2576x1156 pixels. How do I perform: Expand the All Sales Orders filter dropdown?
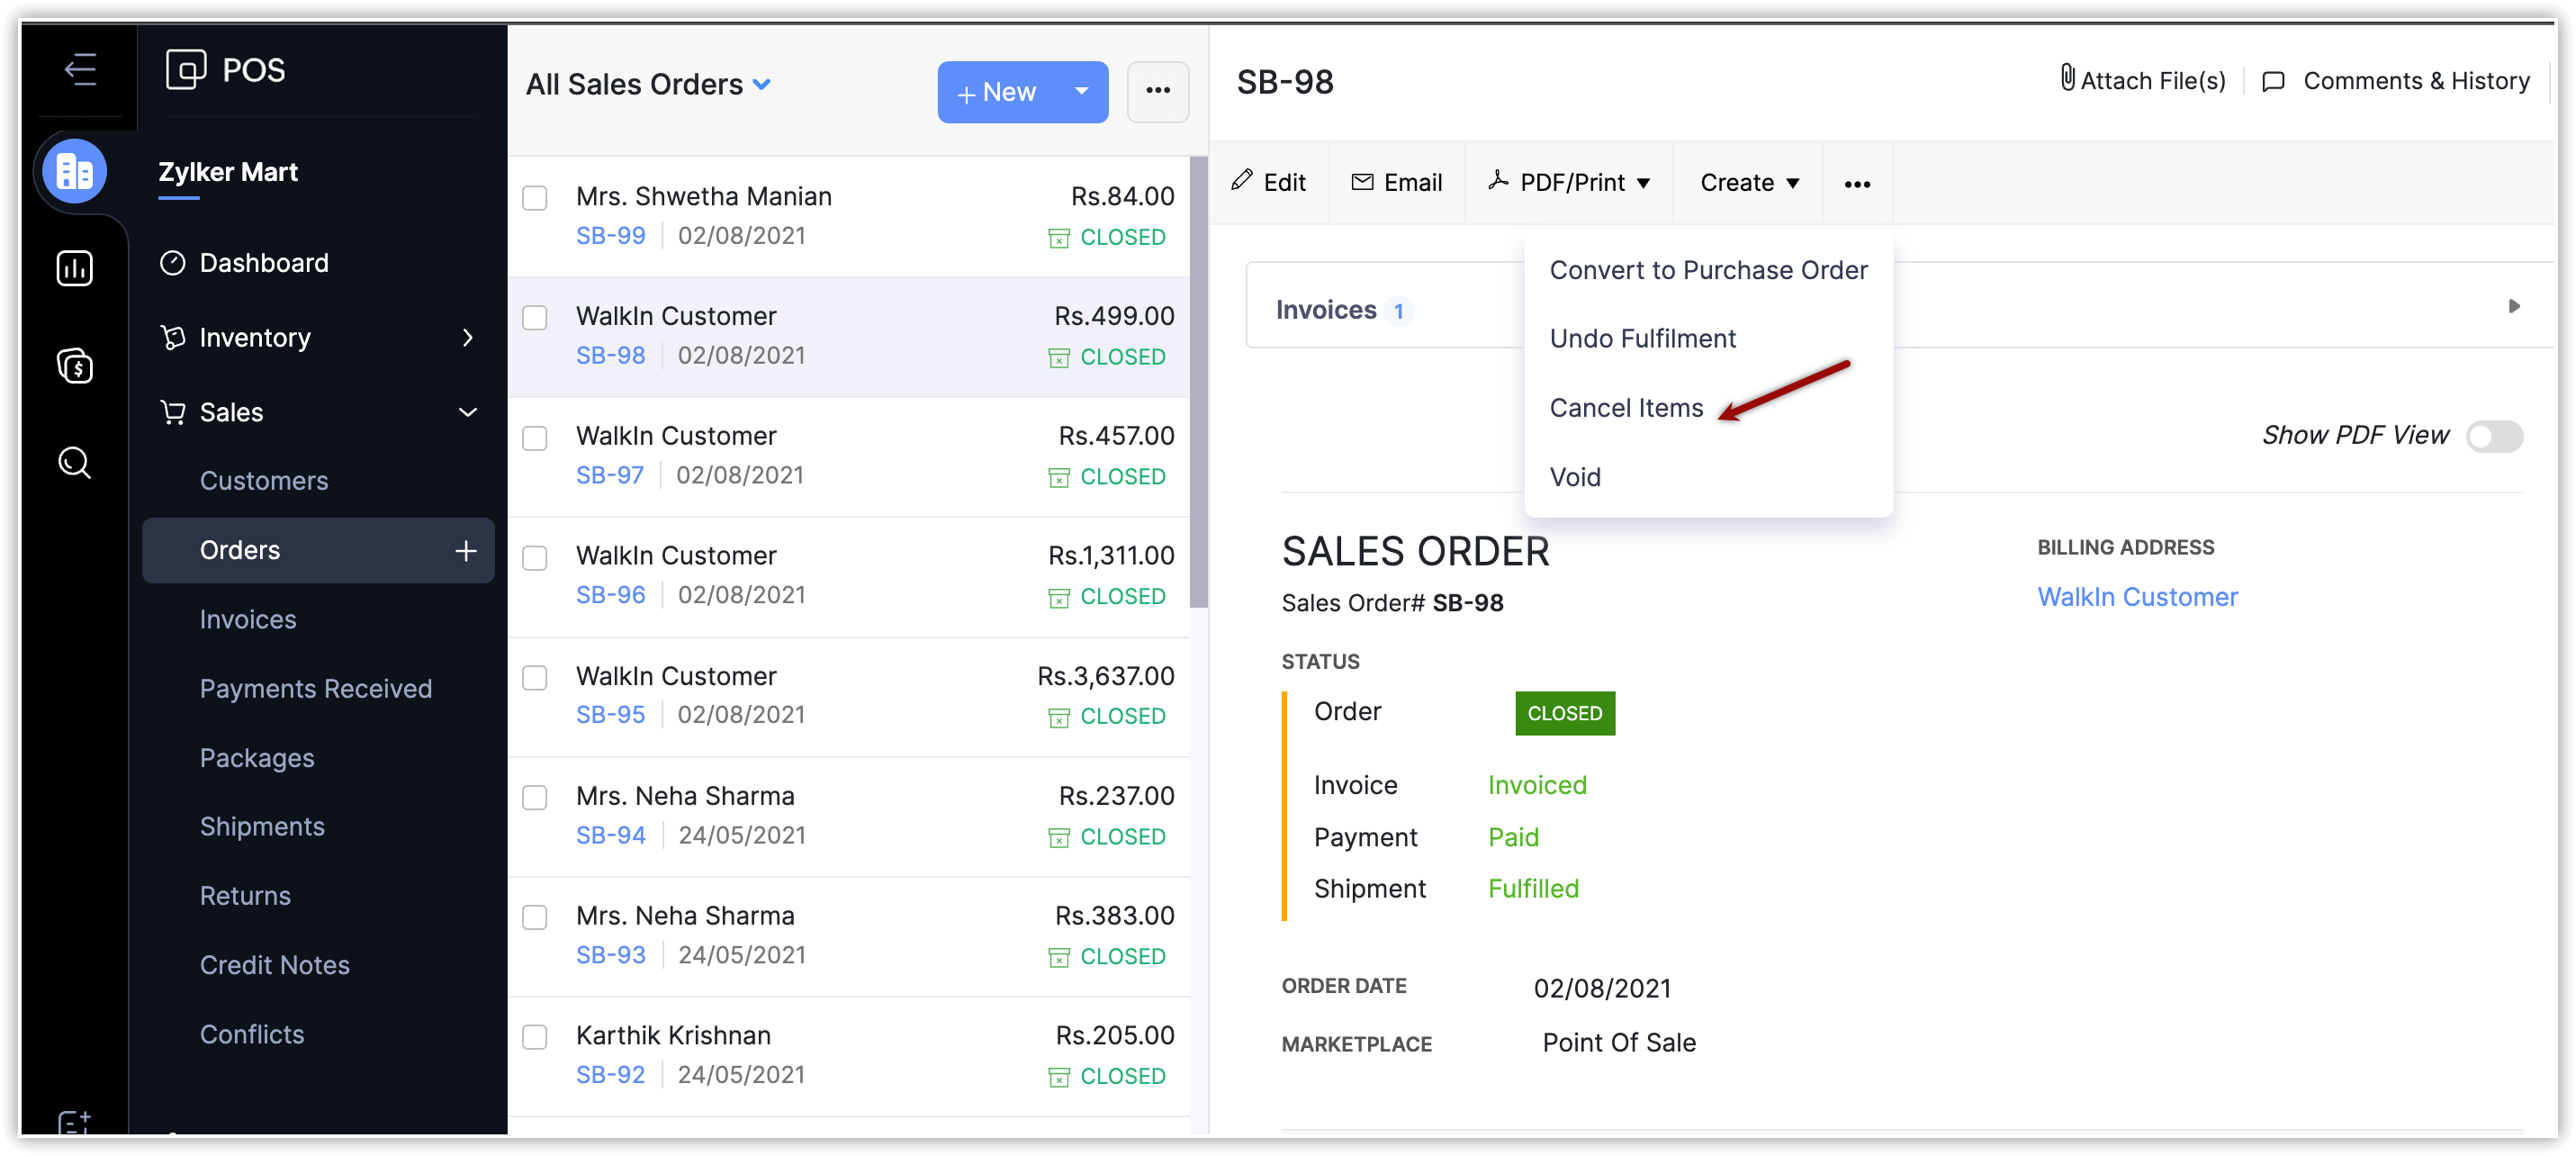click(761, 85)
